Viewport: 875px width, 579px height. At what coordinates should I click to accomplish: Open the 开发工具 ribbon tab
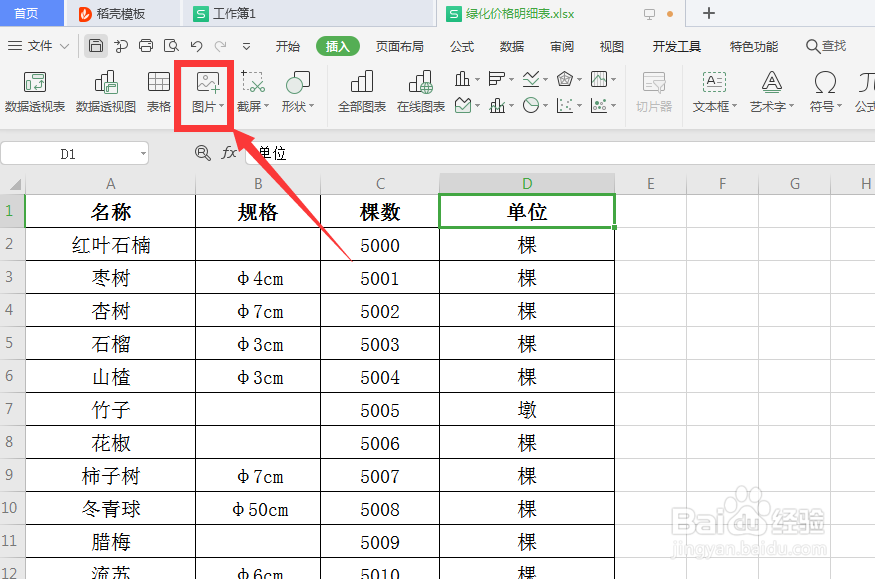(676, 46)
